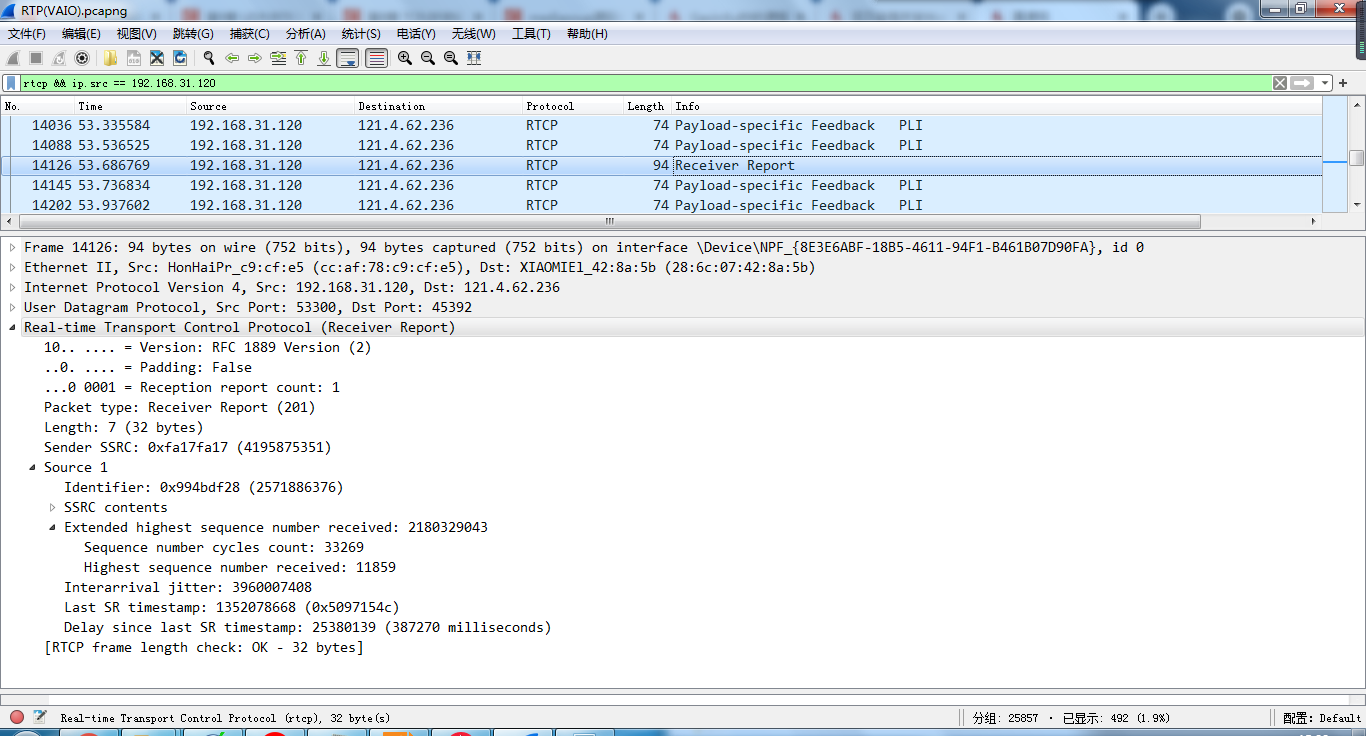Toggle packet list colorization
1366x736 pixels.
(x=377, y=58)
